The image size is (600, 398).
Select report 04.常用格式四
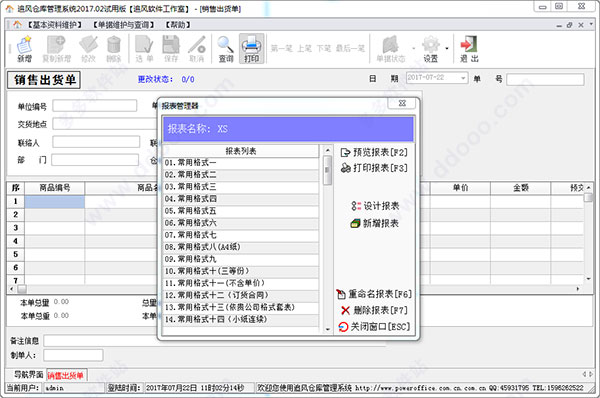click(241, 199)
